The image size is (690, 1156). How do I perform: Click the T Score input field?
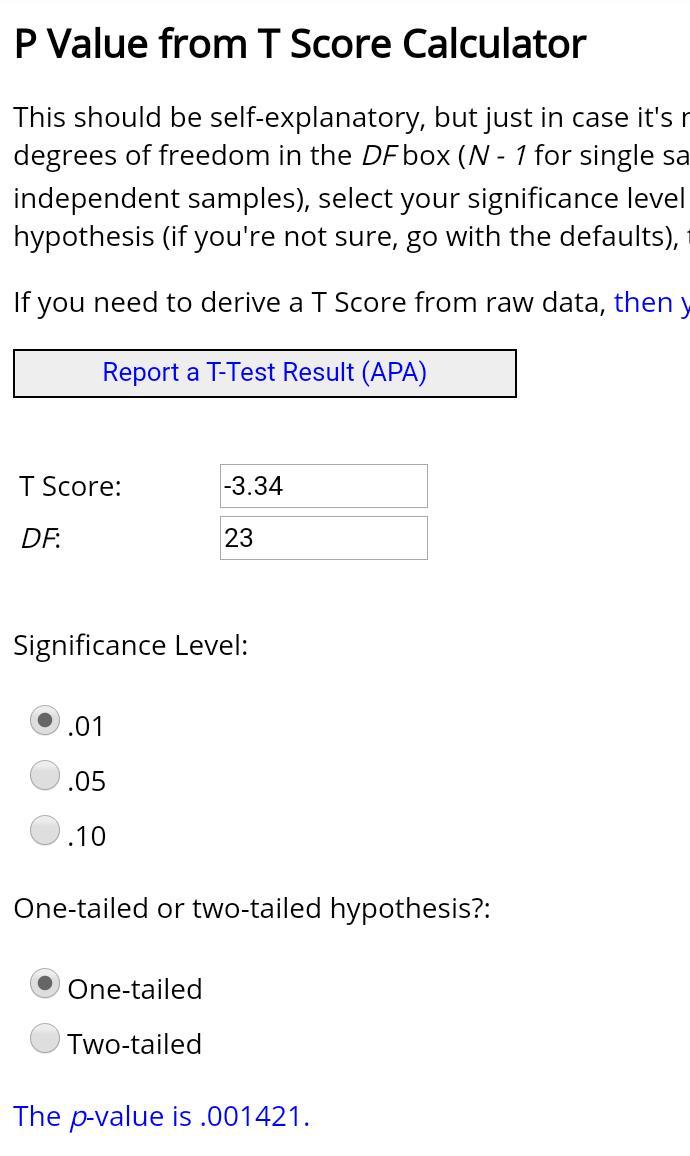pos(324,486)
